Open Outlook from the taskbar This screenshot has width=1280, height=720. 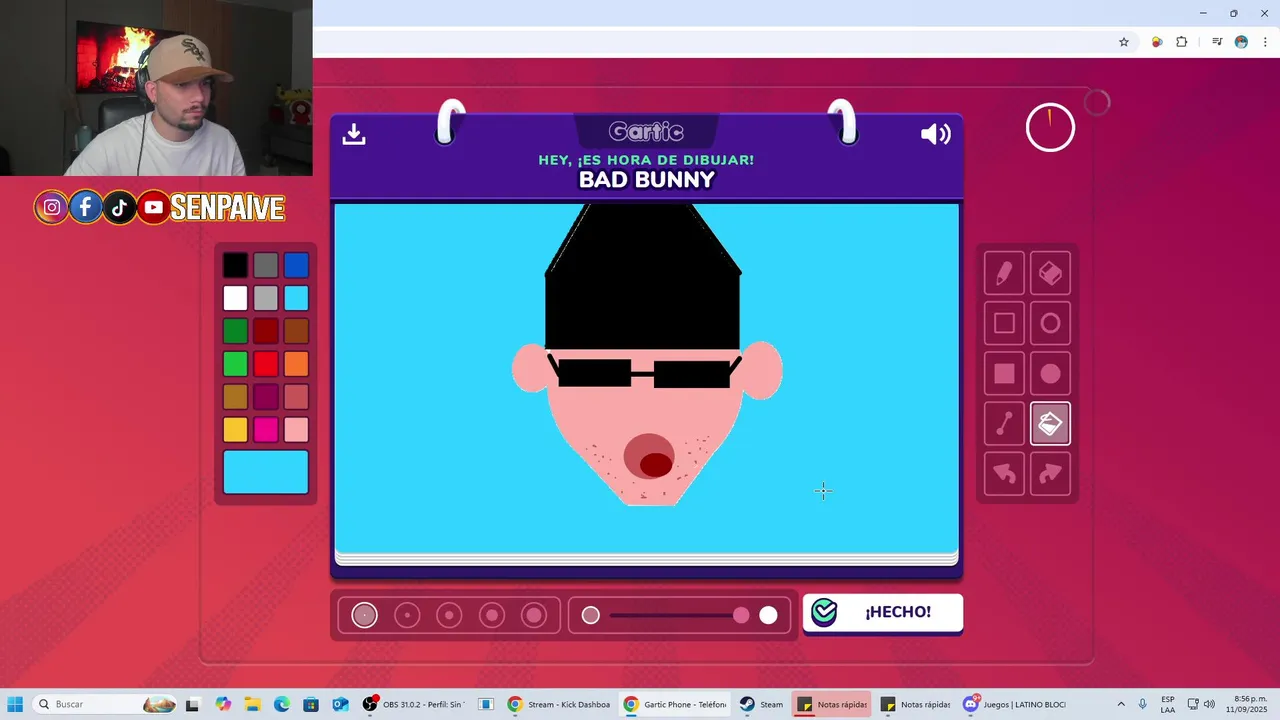[x=340, y=704]
